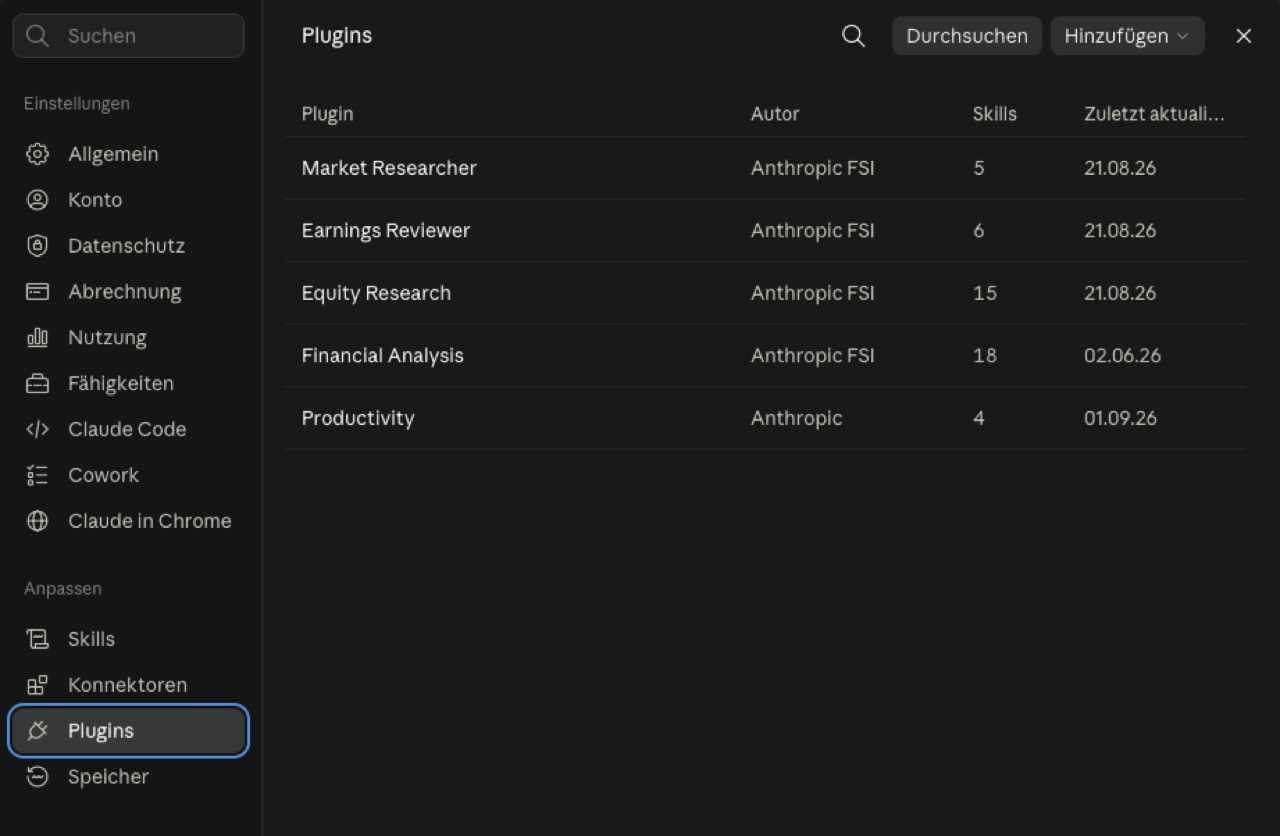Open the Konto settings section
The image size is (1280, 836).
point(129,200)
